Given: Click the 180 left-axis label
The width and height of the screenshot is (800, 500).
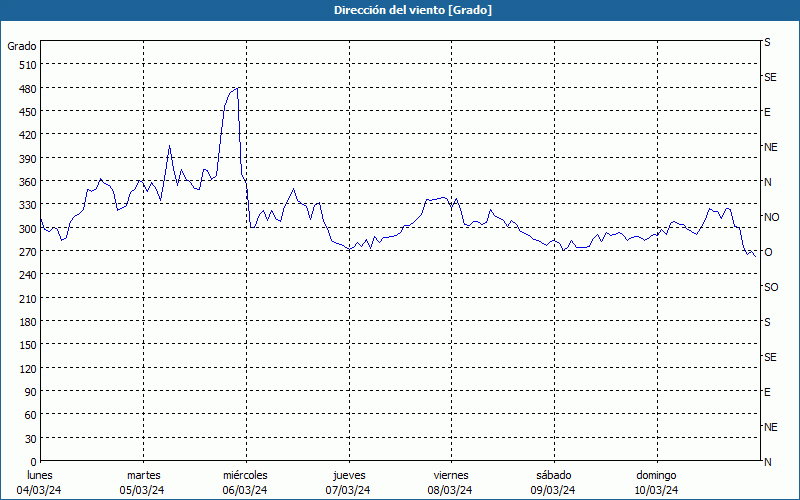Looking at the screenshot, I should pos(28,322).
